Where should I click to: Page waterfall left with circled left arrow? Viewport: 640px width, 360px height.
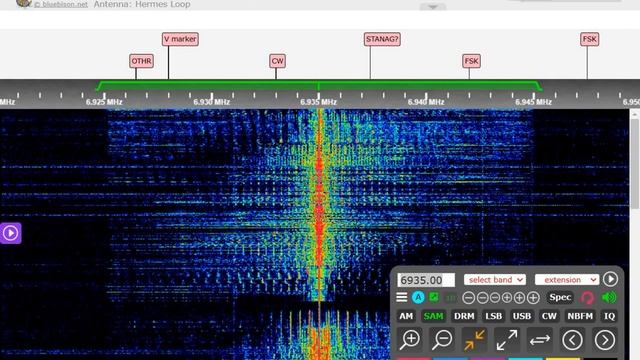(572, 340)
